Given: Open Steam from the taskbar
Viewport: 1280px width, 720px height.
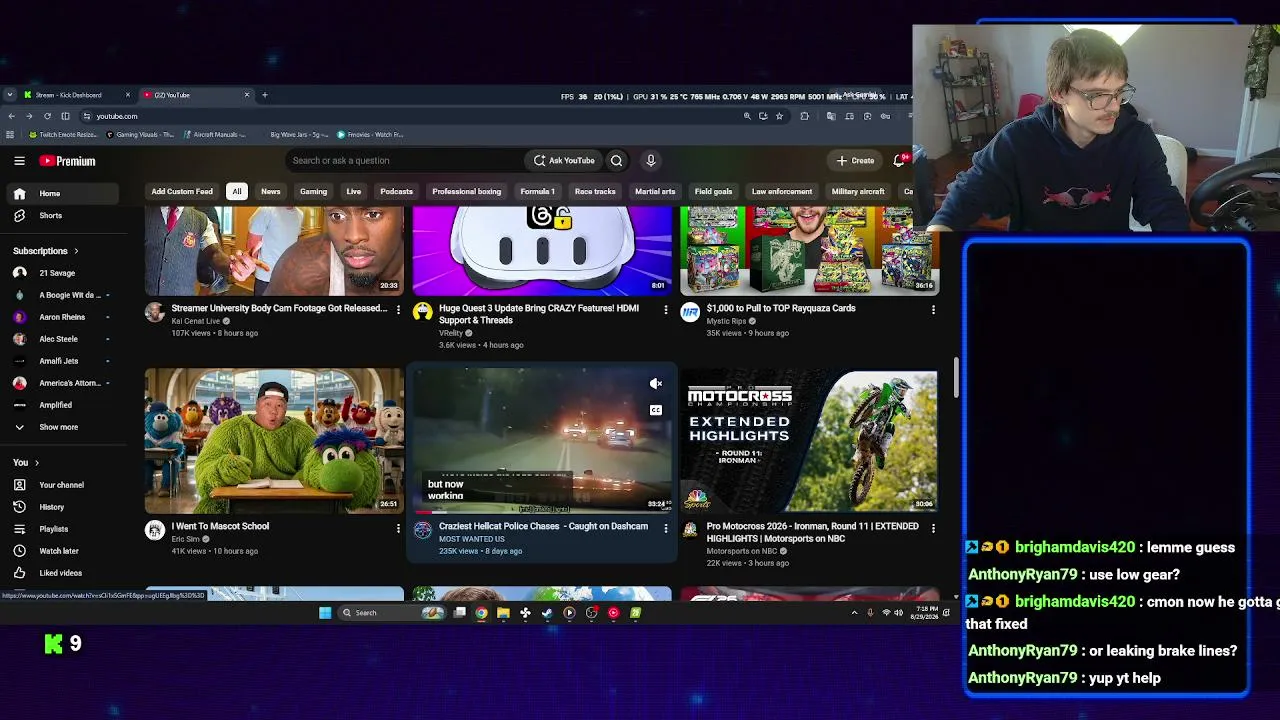Looking at the screenshot, I should coord(547,613).
